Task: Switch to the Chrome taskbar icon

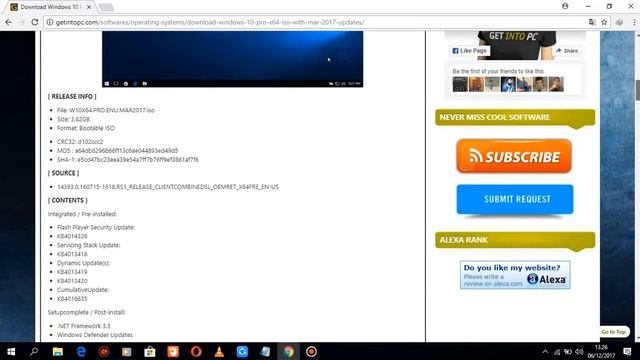Action: (x=288, y=351)
